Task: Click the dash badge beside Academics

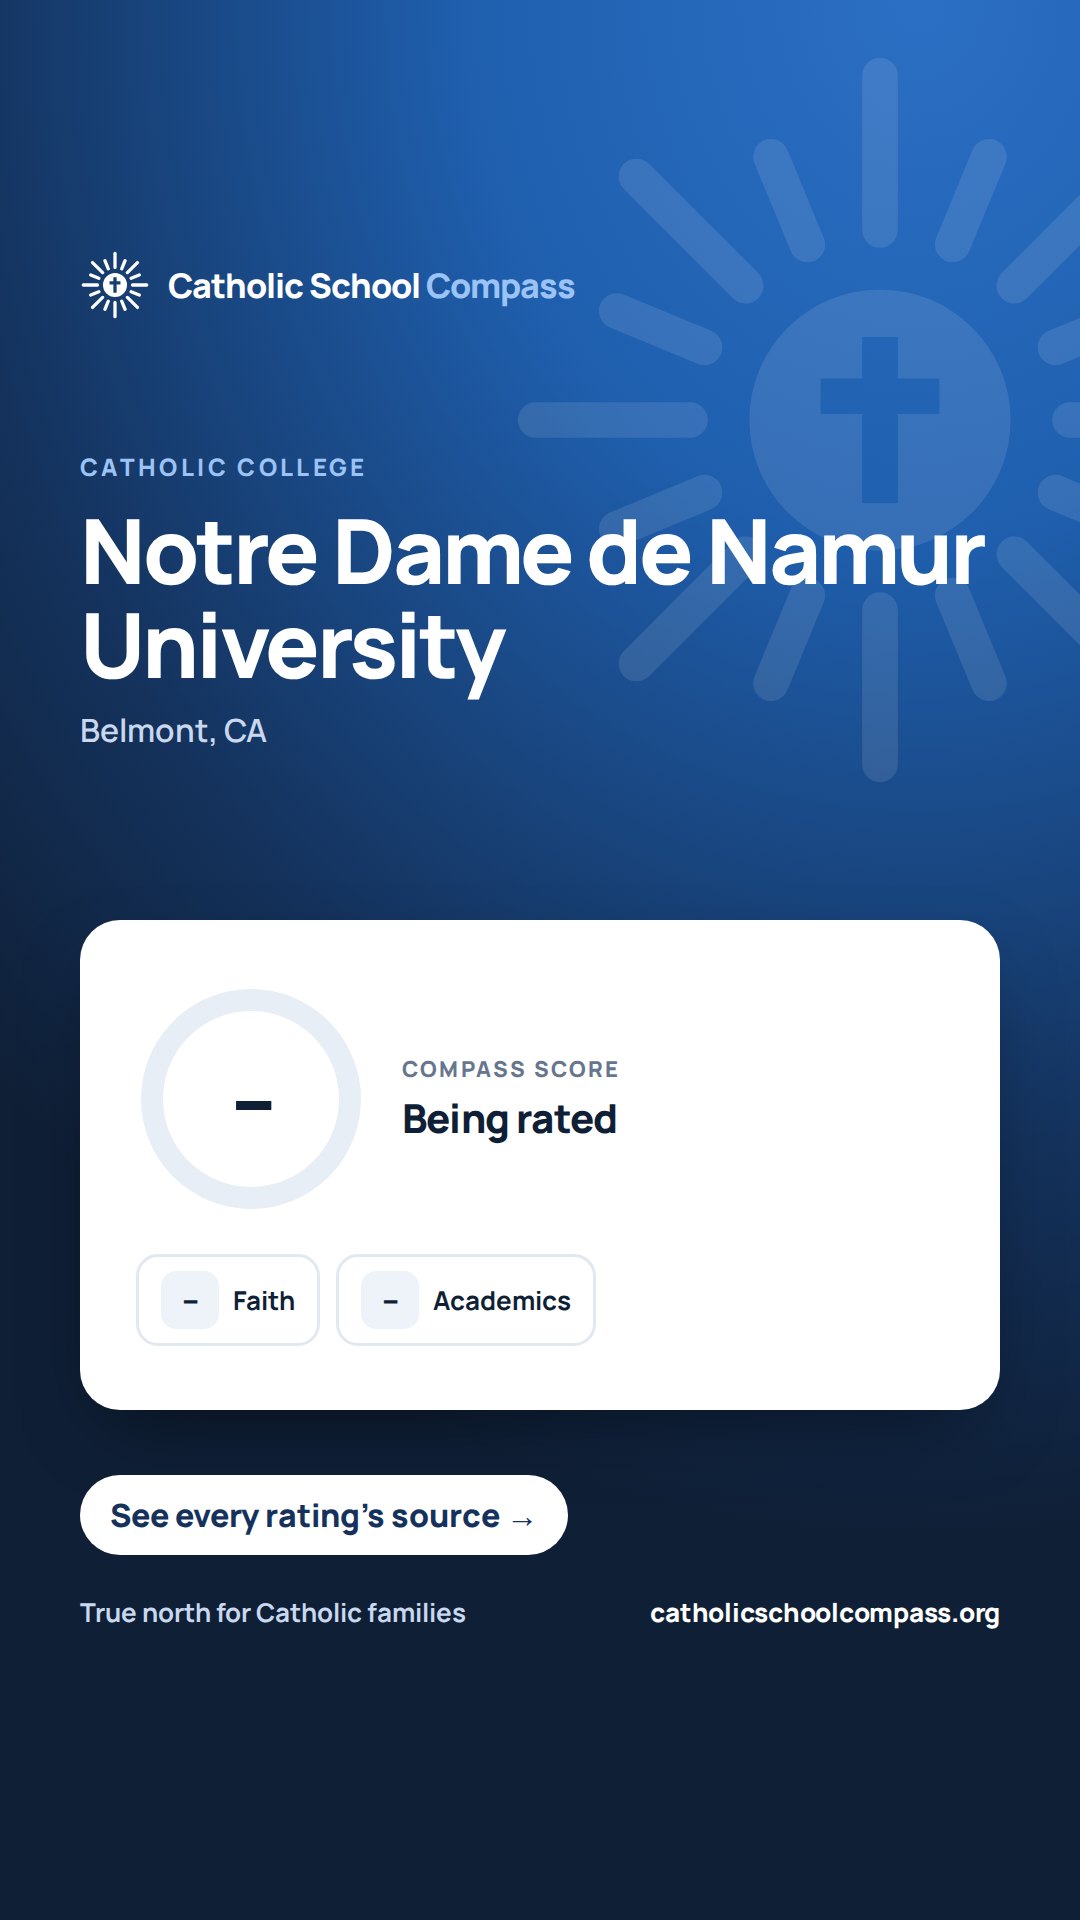Action: (390, 1300)
